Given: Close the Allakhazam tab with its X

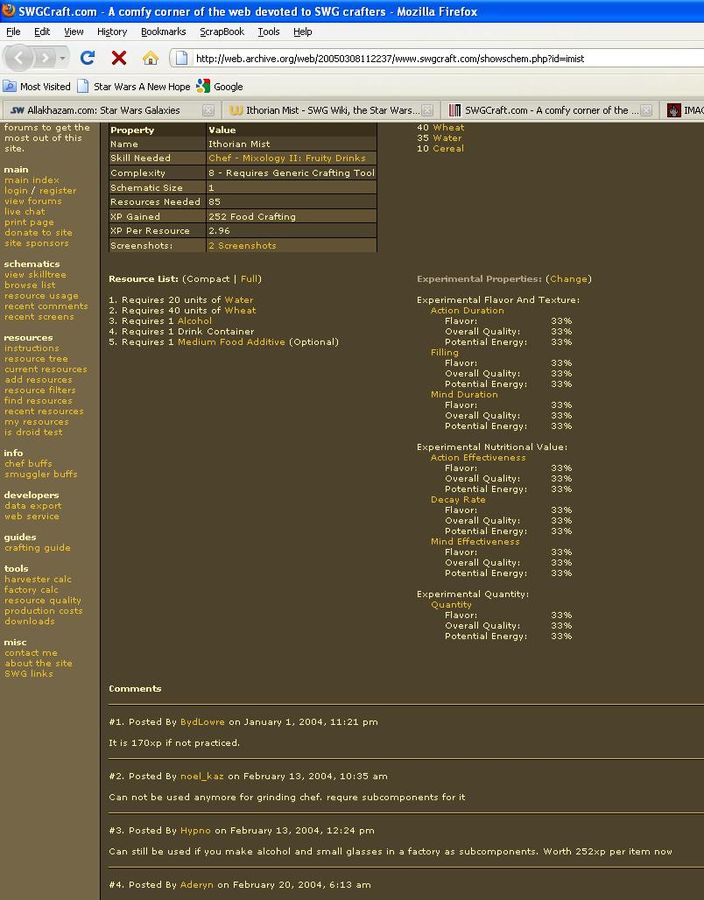Looking at the screenshot, I should [208, 110].
